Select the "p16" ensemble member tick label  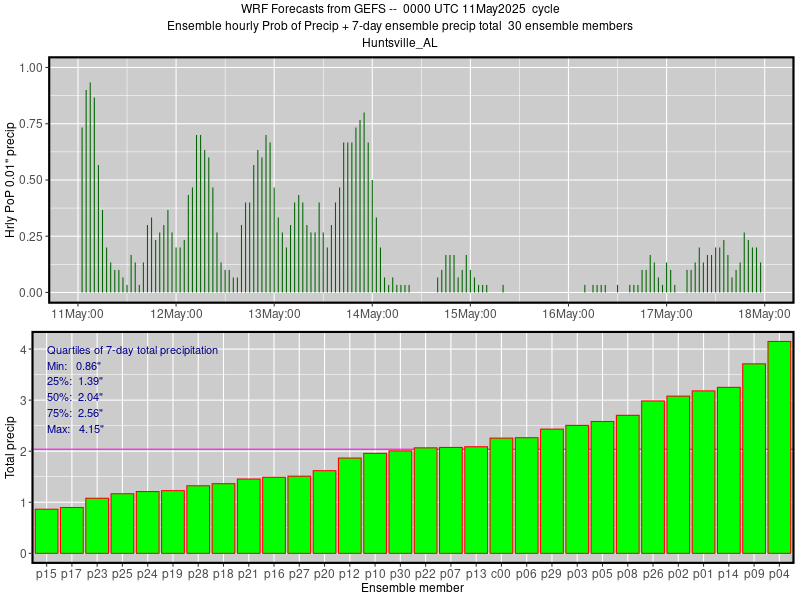pyautogui.click(x=273, y=574)
